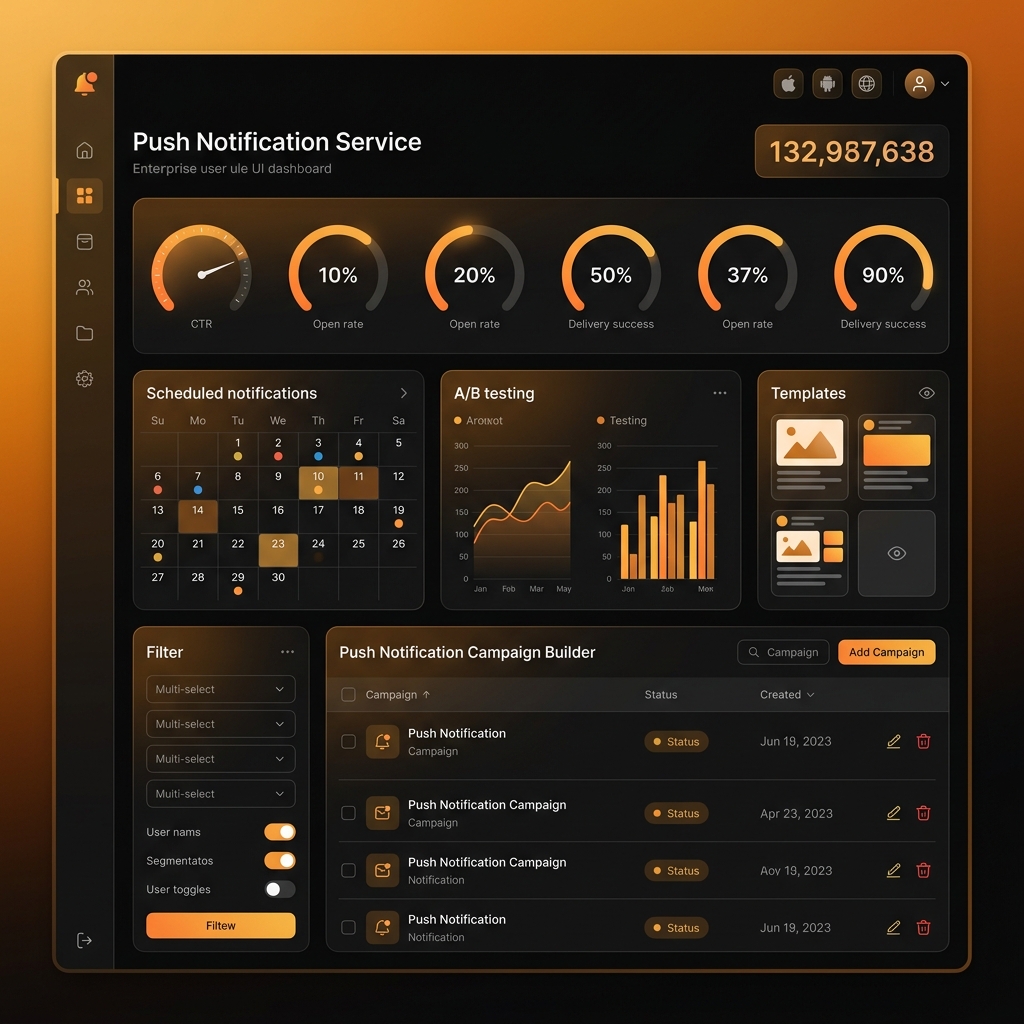Click the user avatar icon
The height and width of the screenshot is (1024, 1024).
920,84
